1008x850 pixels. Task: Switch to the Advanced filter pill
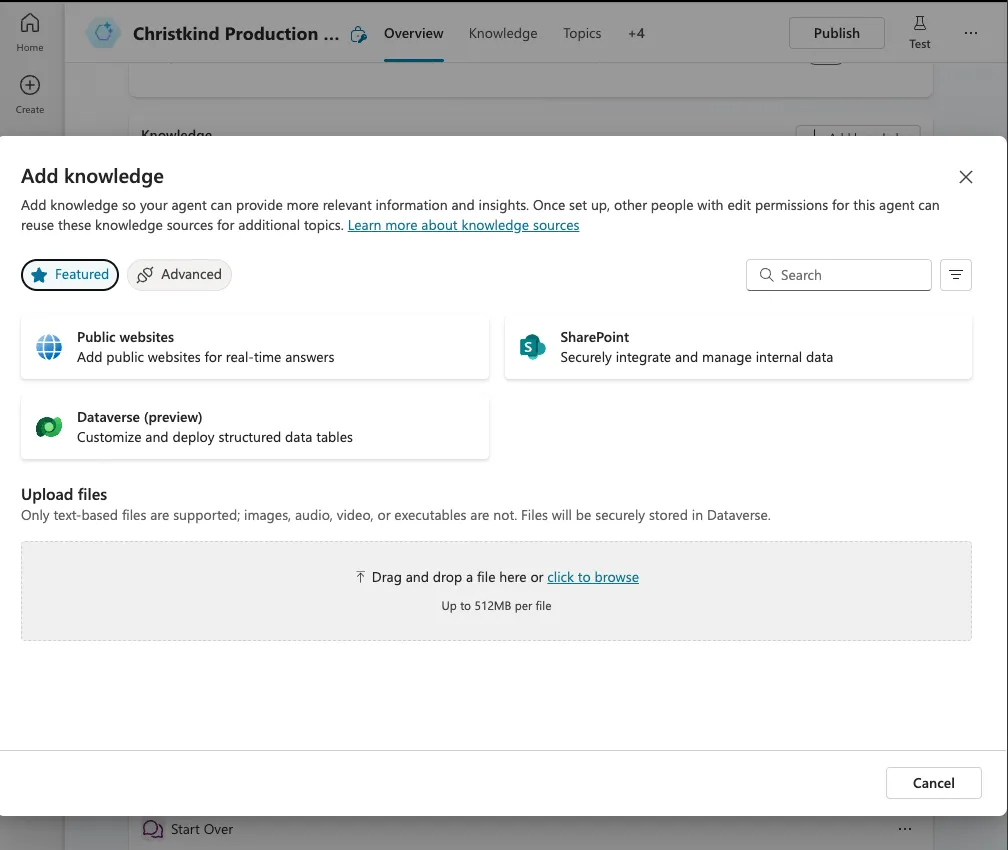[x=179, y=275]
